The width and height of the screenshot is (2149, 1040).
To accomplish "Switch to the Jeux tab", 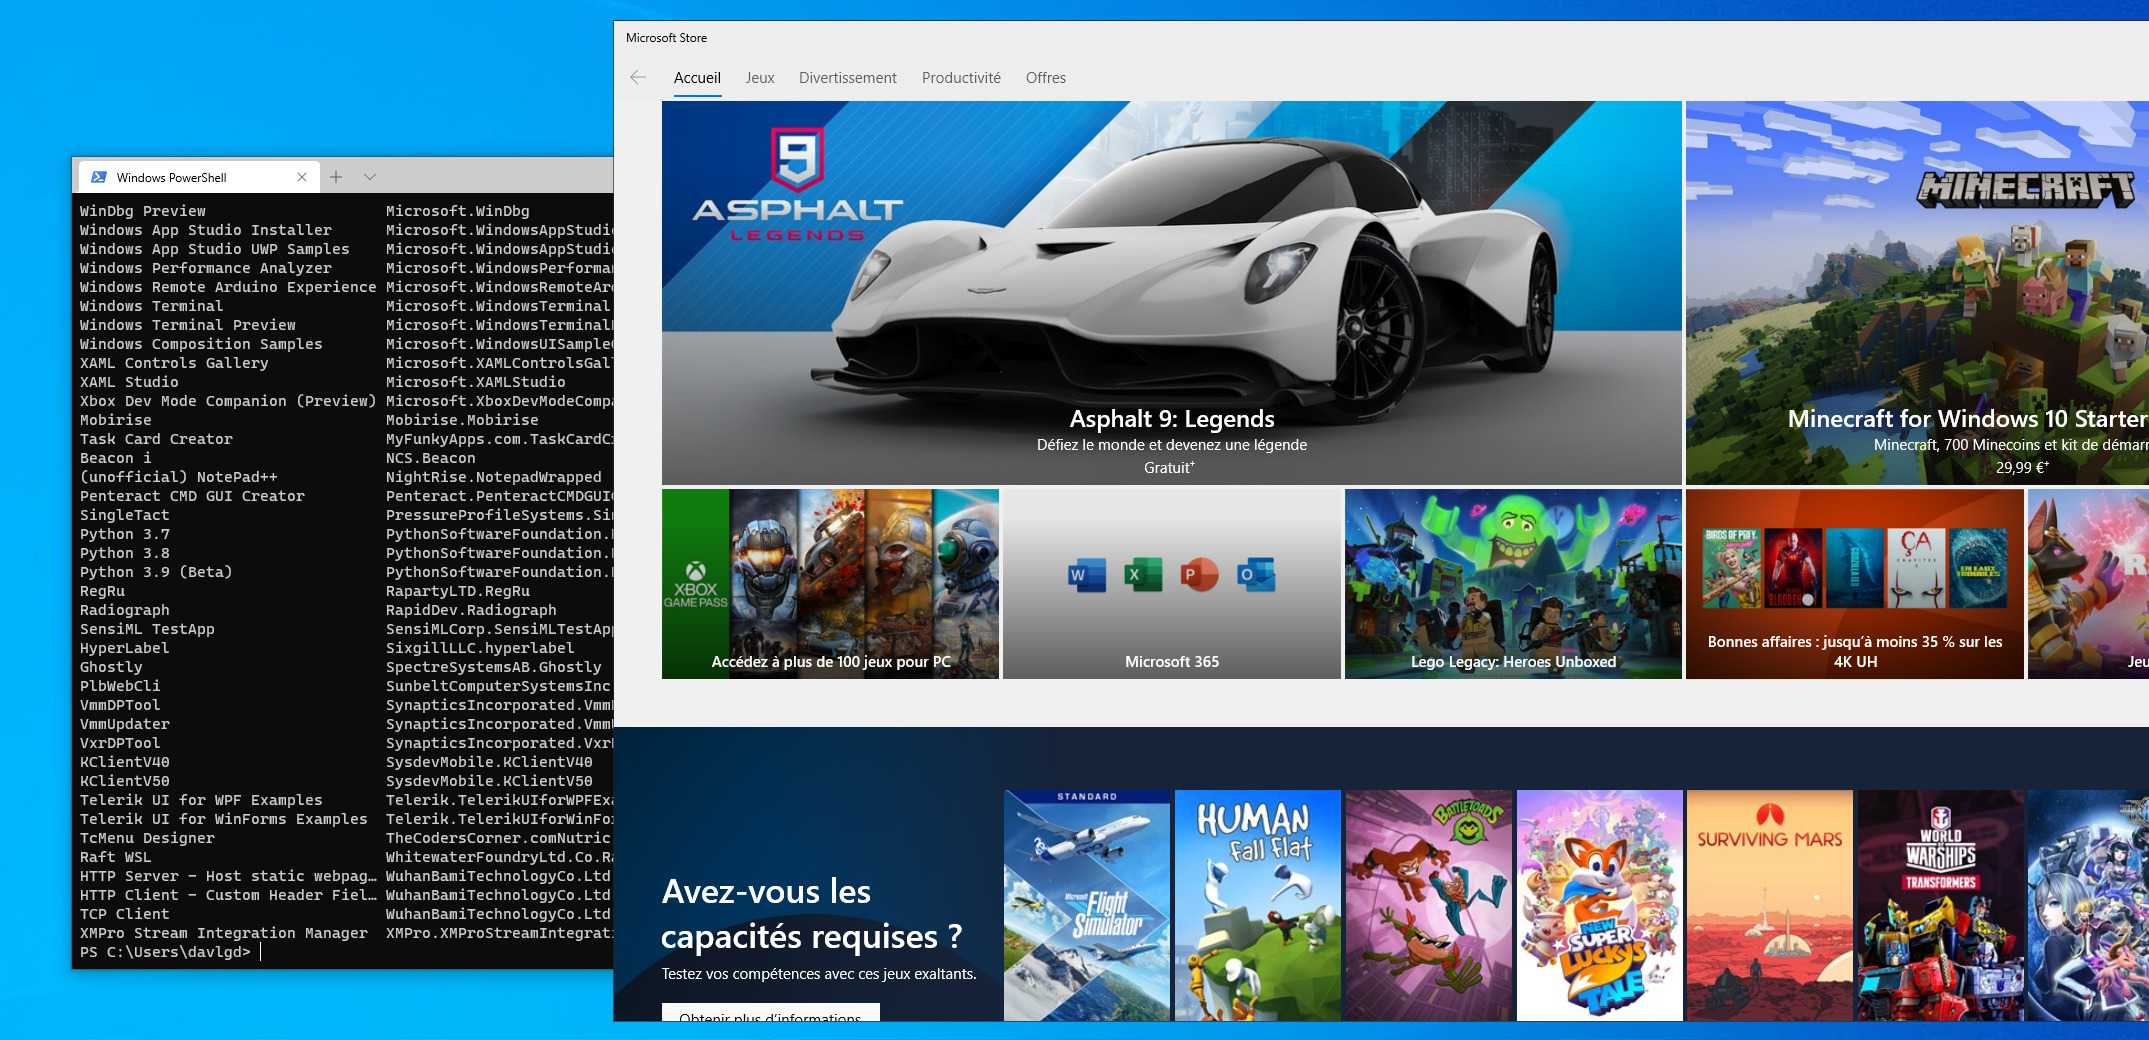I will coord(760,77).
